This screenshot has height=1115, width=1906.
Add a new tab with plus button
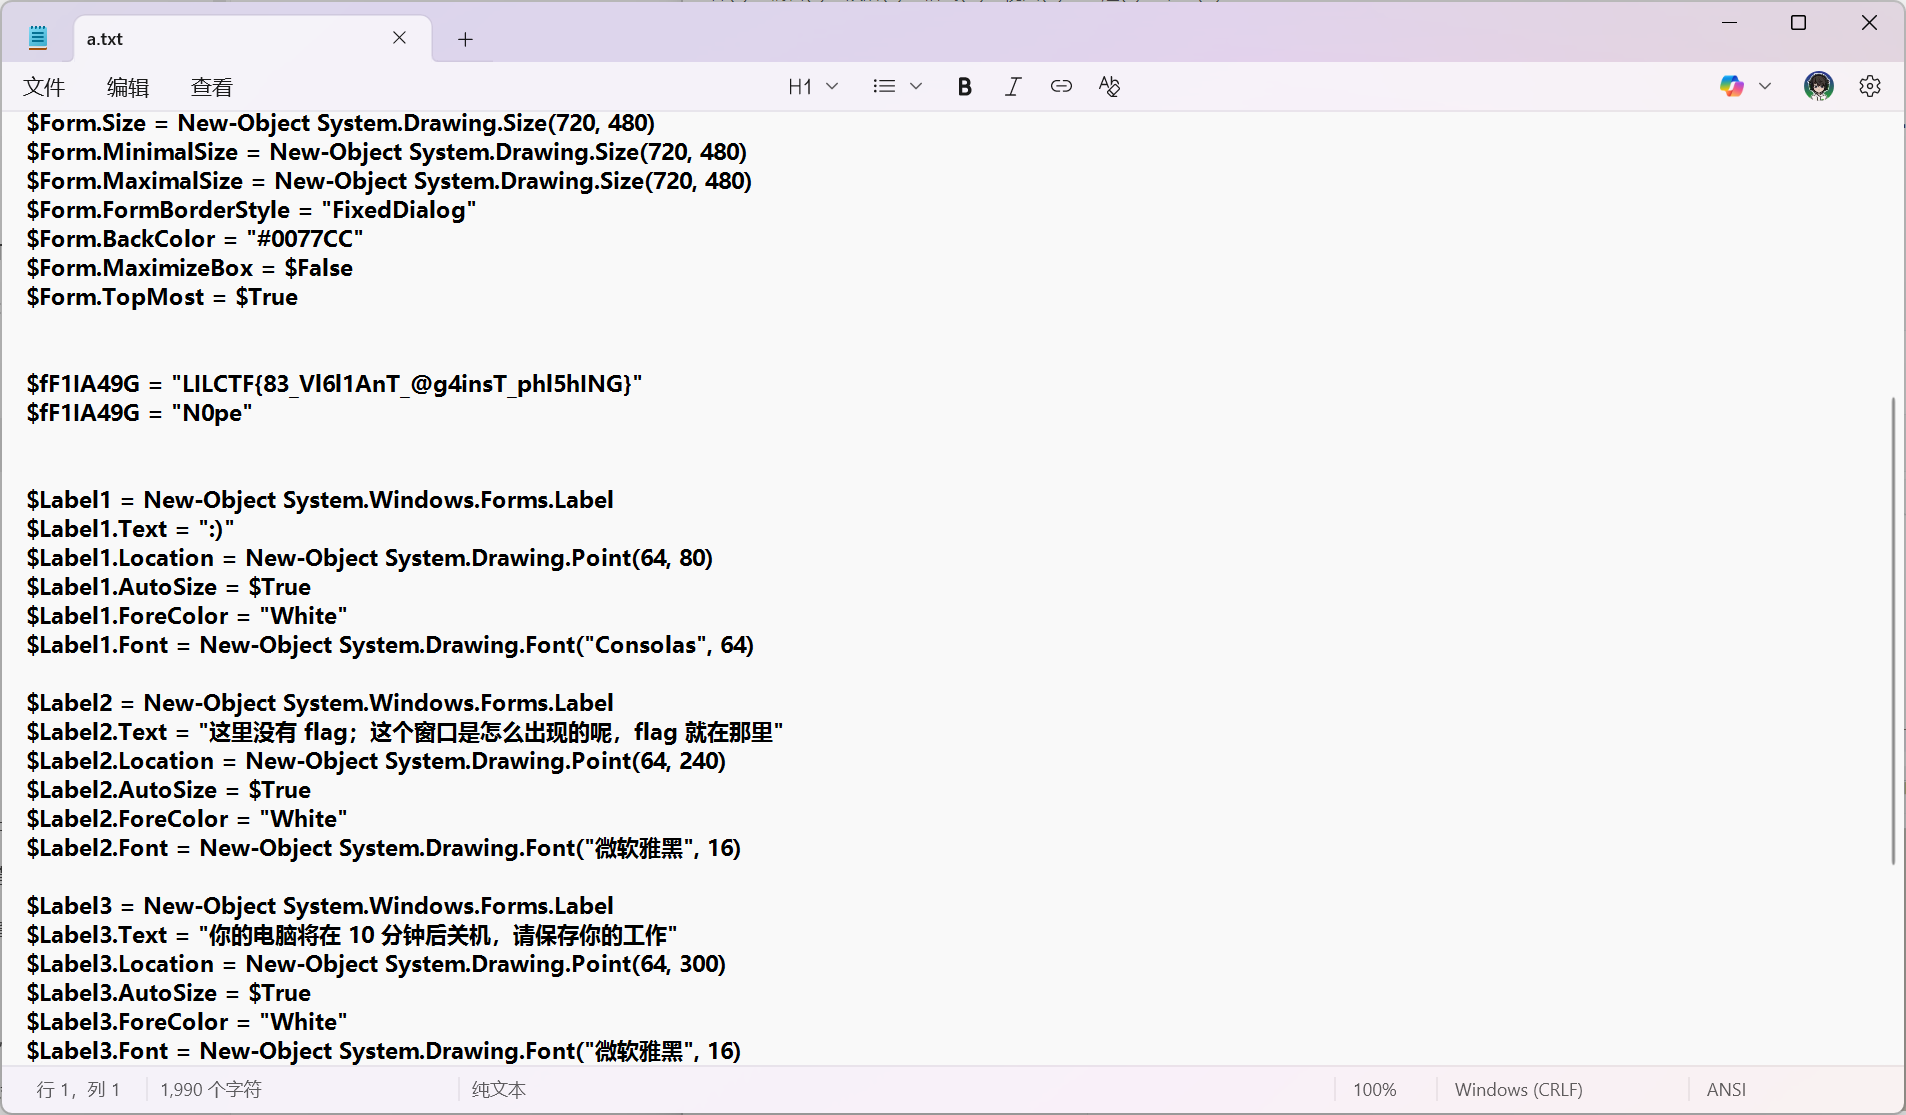point(465,39)
